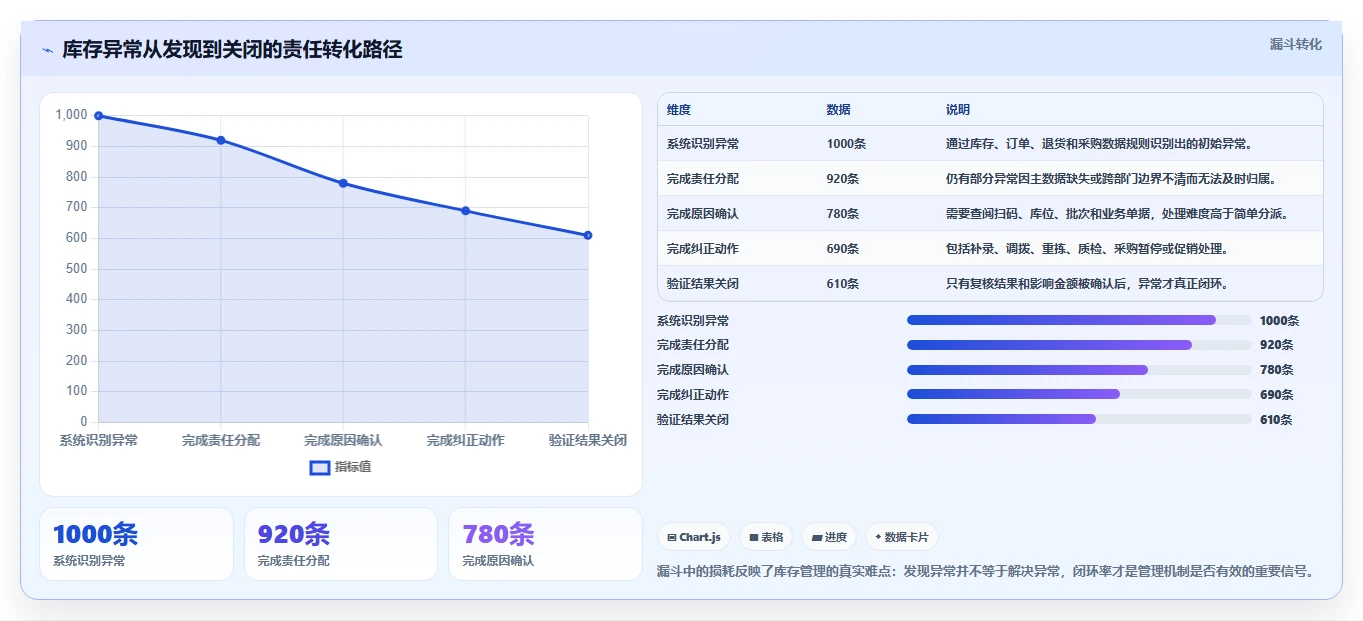This screenshot has height=621, width=1363.
Task: Click x-axis label 验证结果关闭 under chart
Action: point(588,440)
